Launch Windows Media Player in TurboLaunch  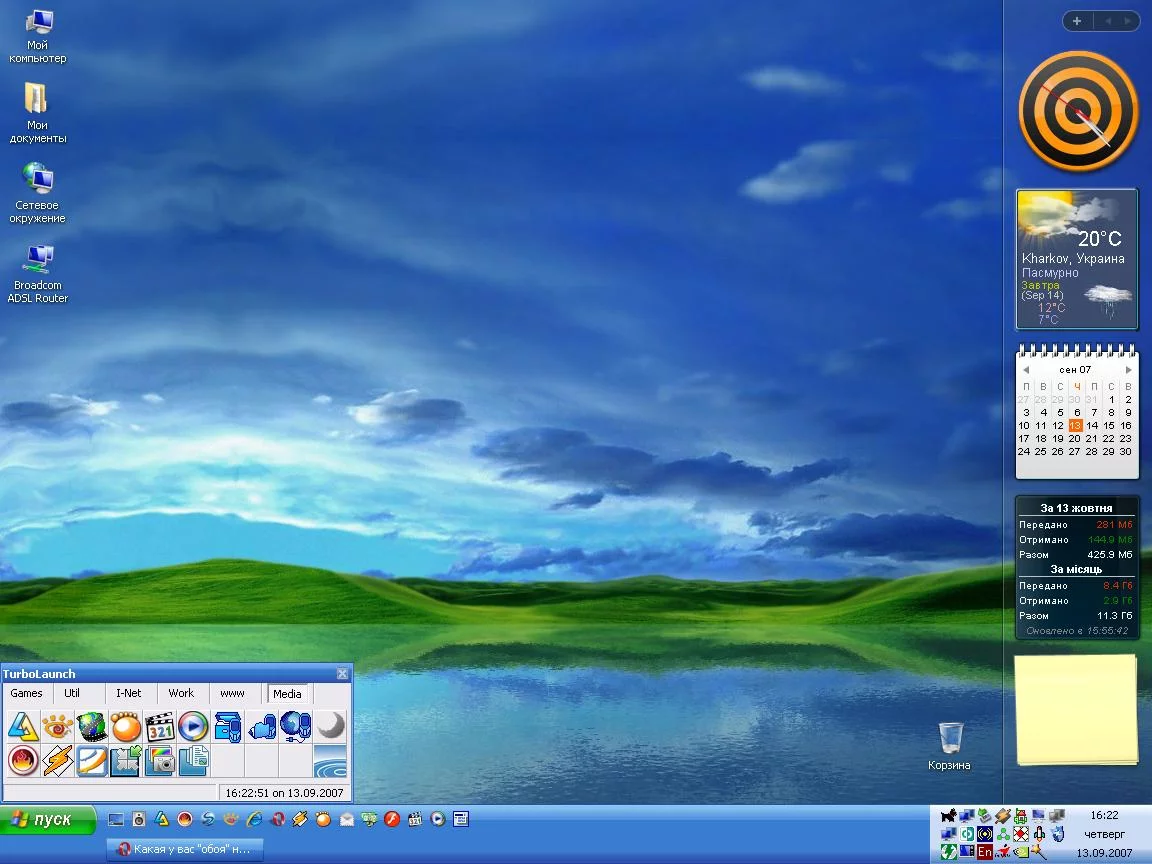coord(193,727)
